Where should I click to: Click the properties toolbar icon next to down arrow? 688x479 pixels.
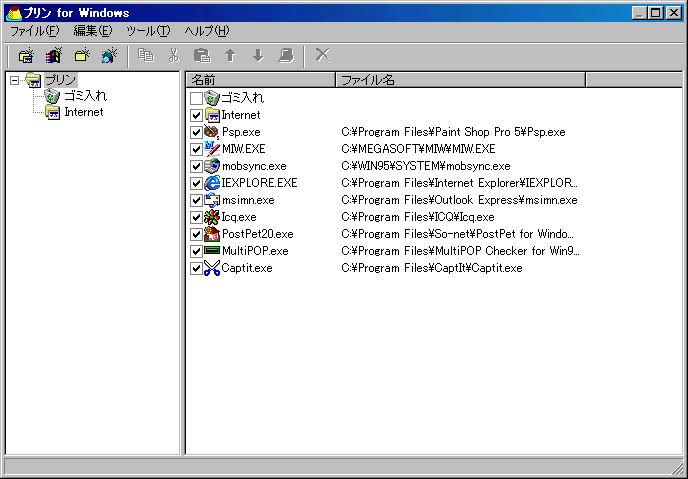click(286, 56)
